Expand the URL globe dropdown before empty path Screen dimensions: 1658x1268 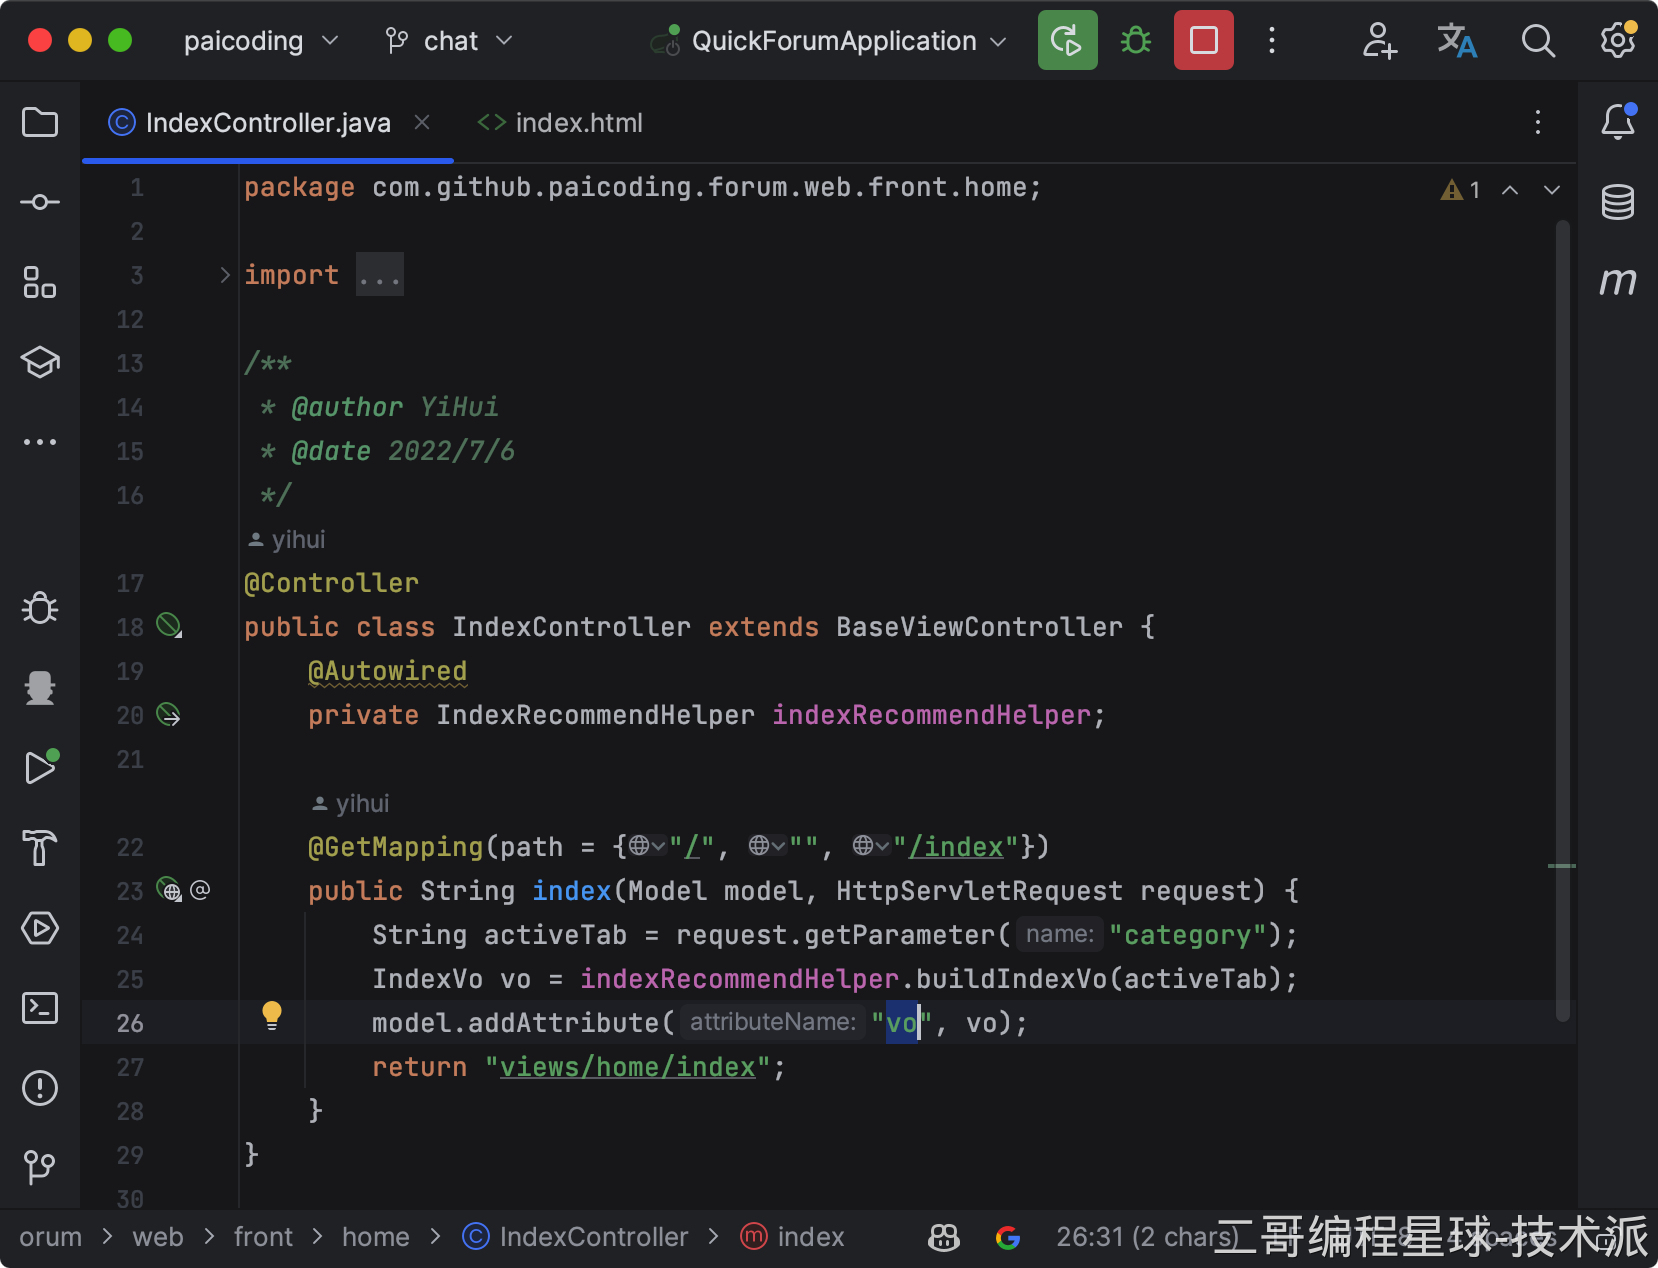tap(767, 846)
